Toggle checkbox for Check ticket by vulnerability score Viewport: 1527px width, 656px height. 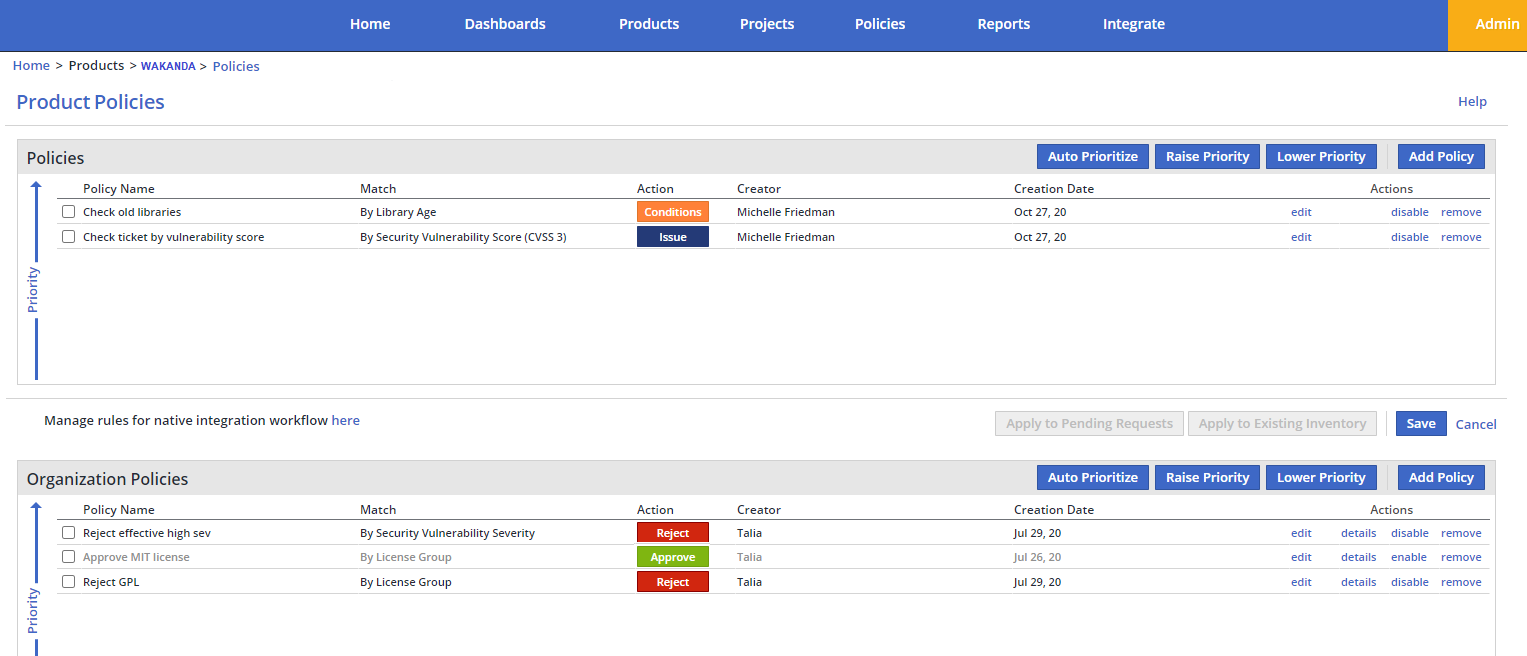69,237
